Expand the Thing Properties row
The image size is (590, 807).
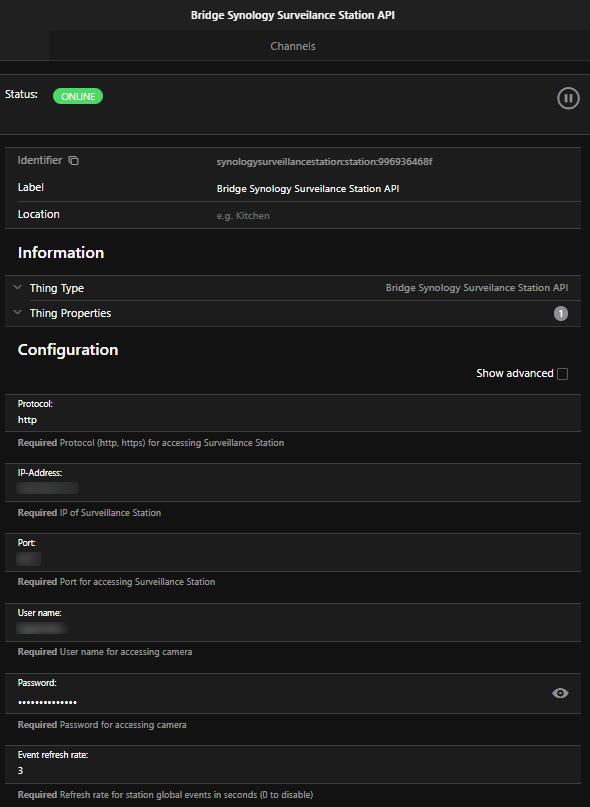(293, 313)
